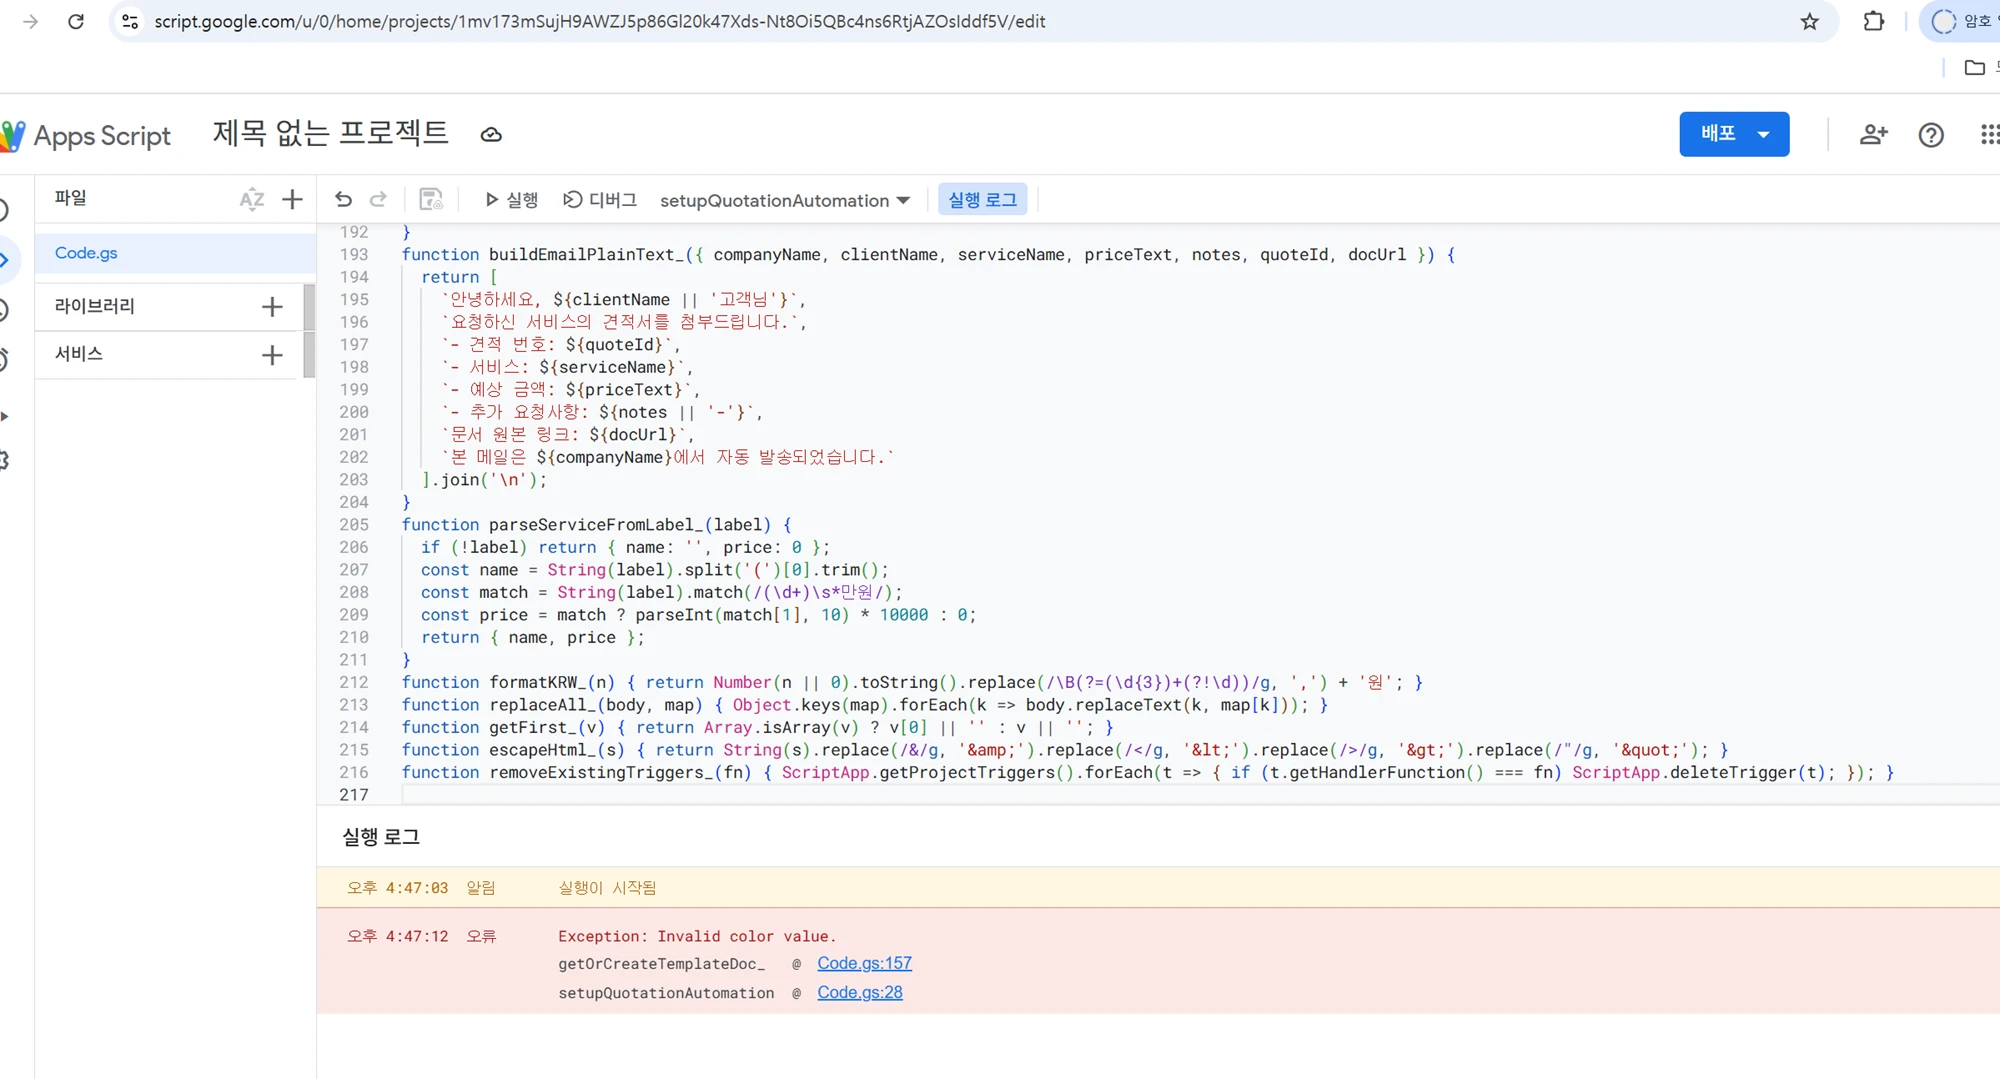The image size is (2000, 1079).
Task: Toggle the 실행 로그 execution log panel
Action: pos(982,200)
